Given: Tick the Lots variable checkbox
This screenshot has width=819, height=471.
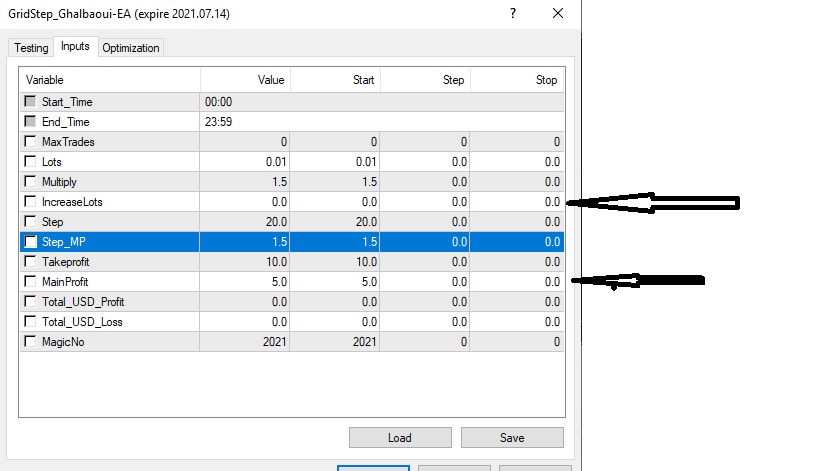Looking at the screenshot, I should coord(31,162).
